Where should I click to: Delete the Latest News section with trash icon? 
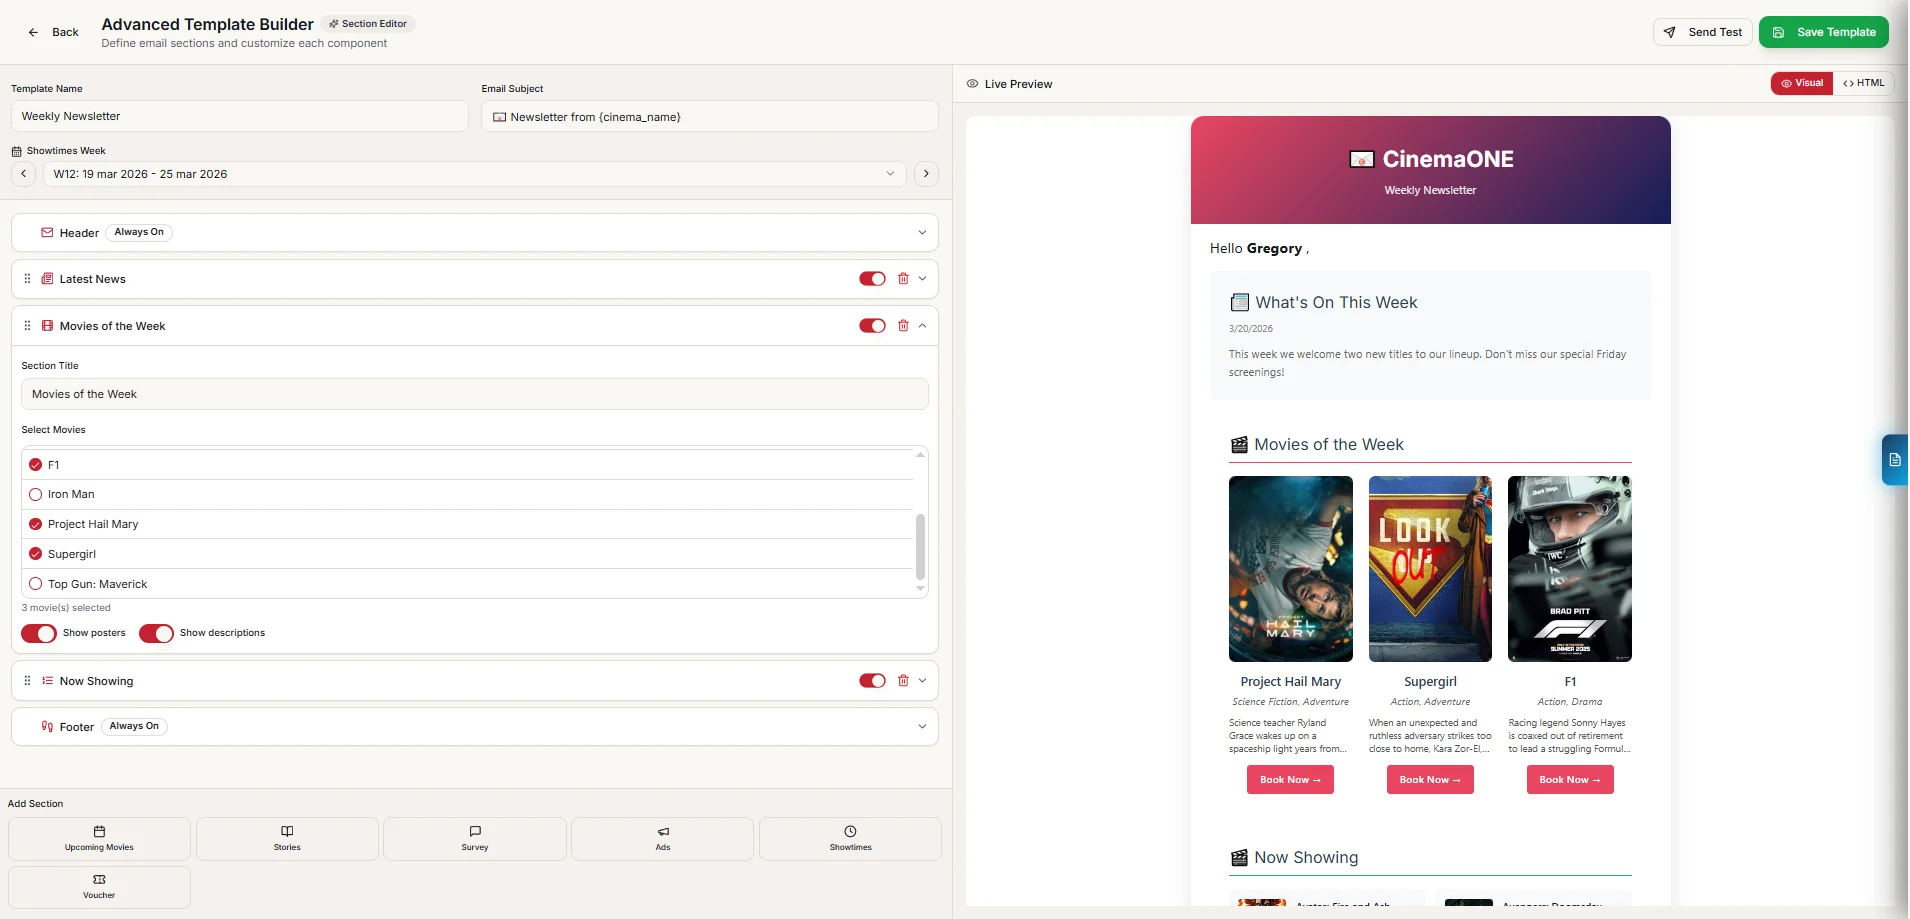(x=903, y=279)
